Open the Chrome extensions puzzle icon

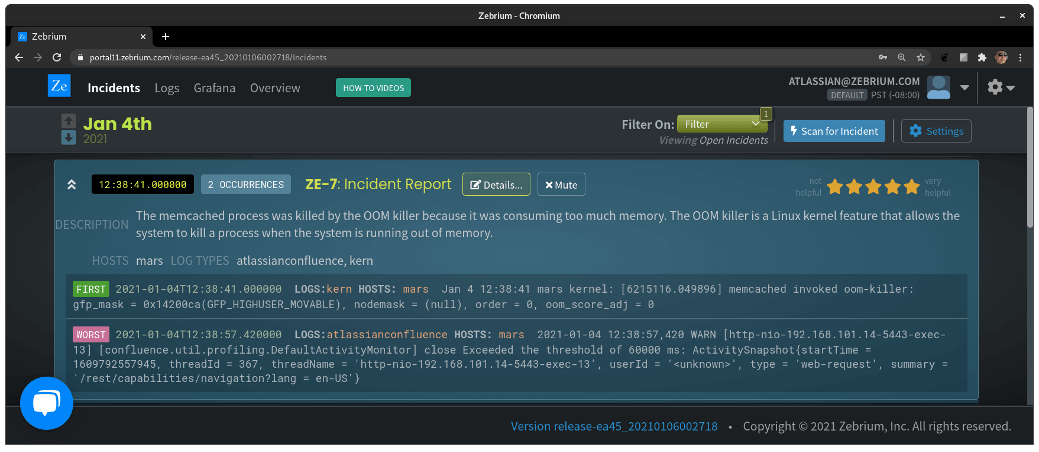[x=982, y=57]
